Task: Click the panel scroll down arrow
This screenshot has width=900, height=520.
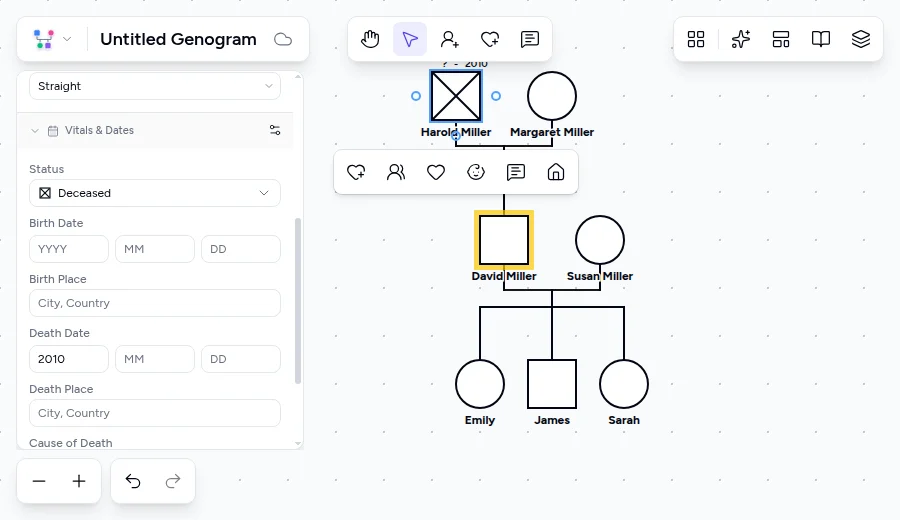Action: (297, 443)
